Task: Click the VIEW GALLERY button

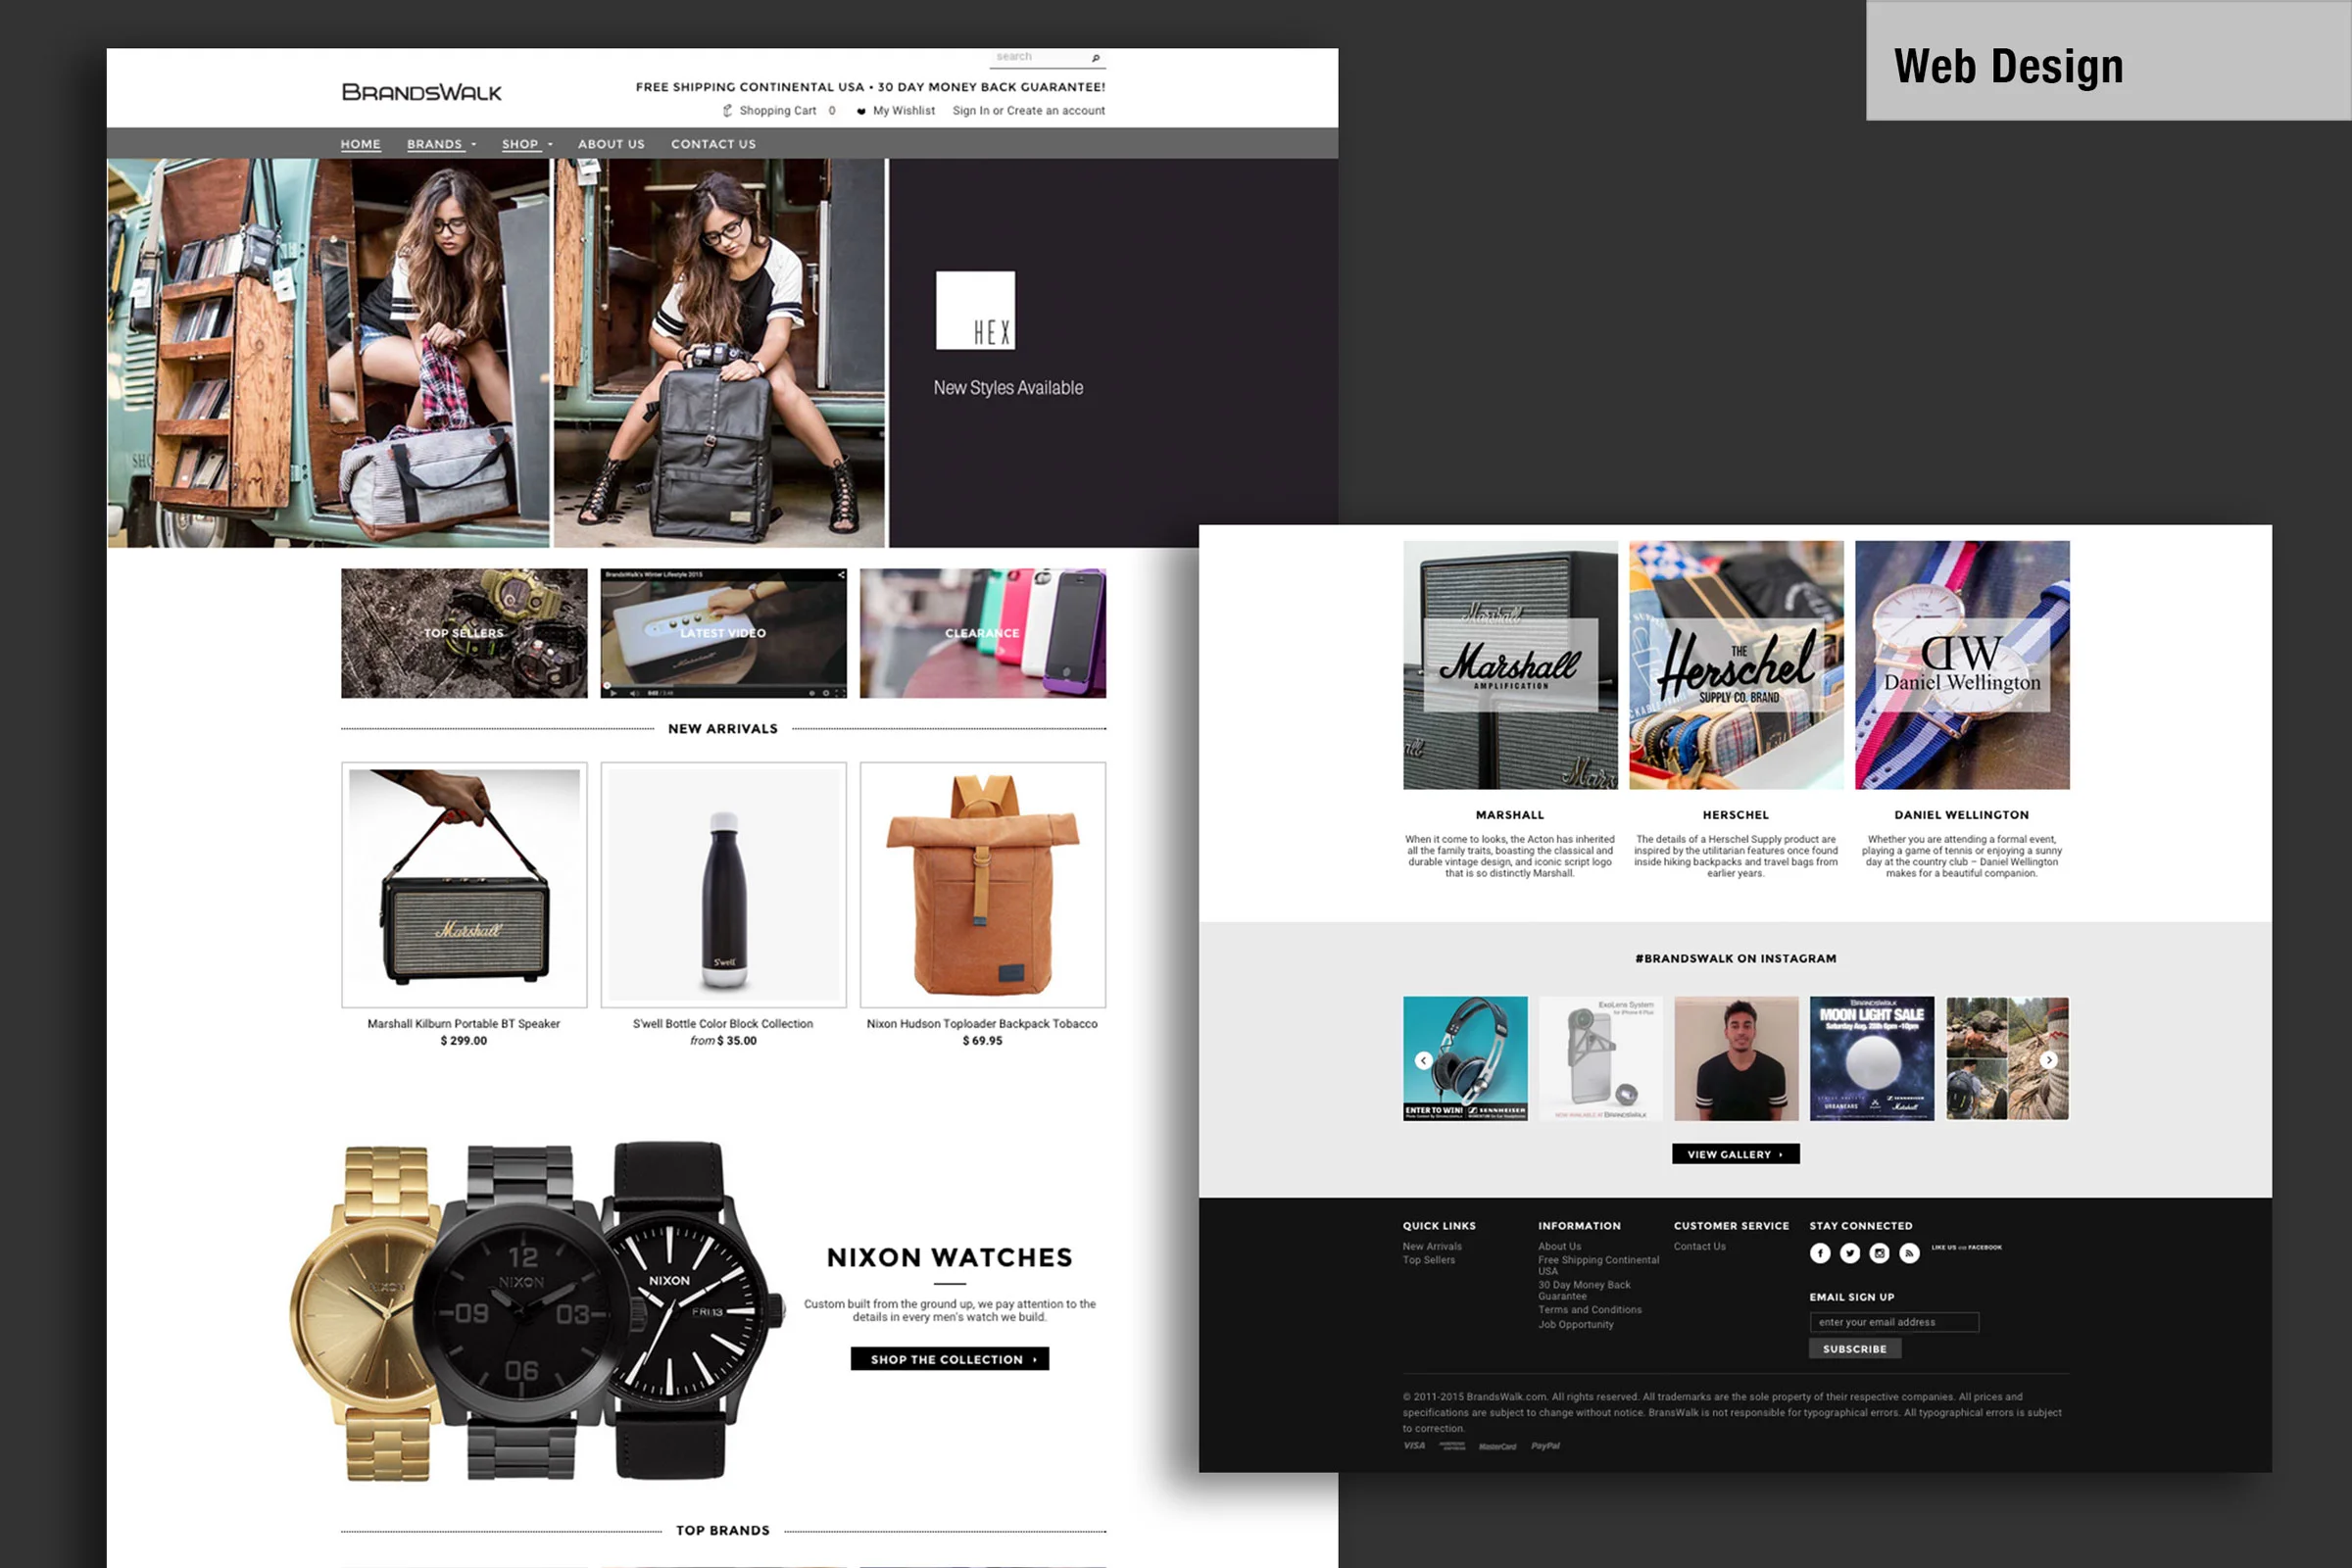Action: click(1736, 1154)
